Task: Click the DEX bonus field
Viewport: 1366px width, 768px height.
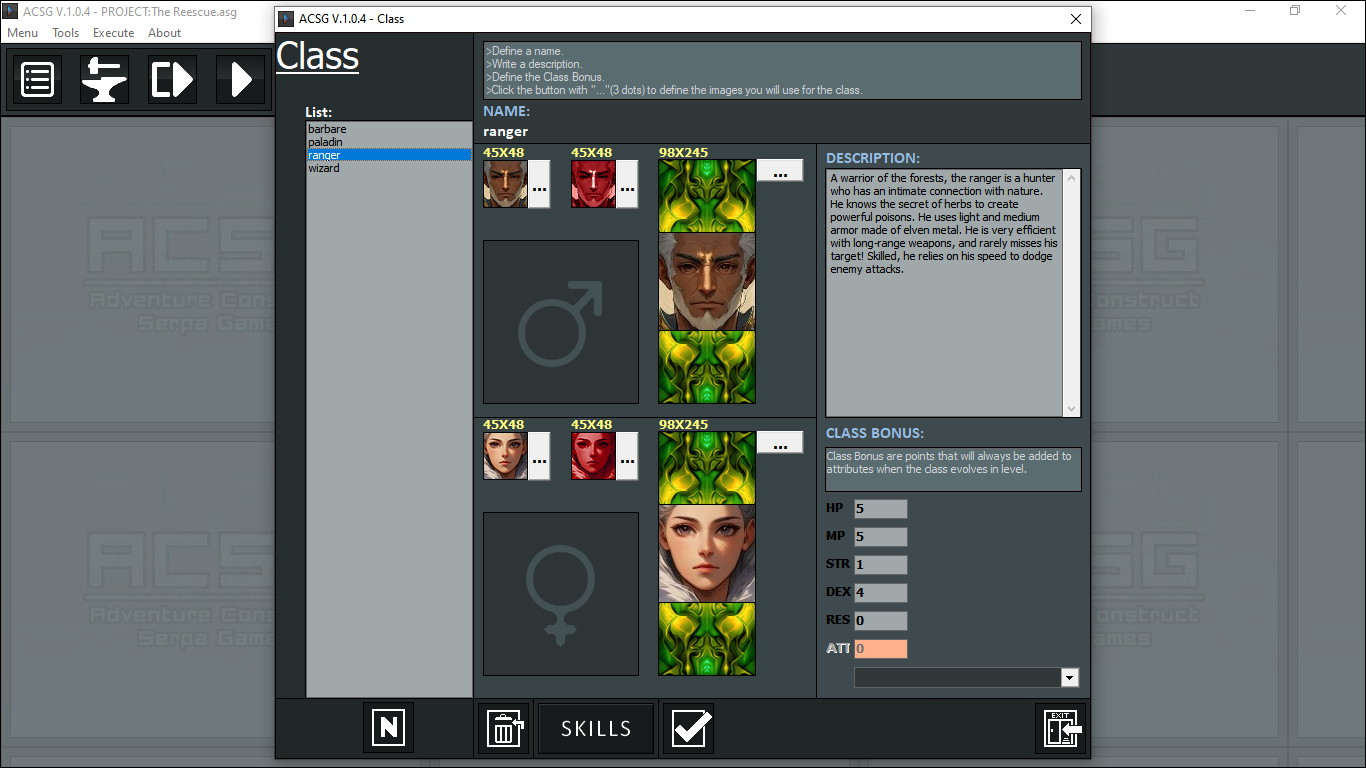Action: 881,592
